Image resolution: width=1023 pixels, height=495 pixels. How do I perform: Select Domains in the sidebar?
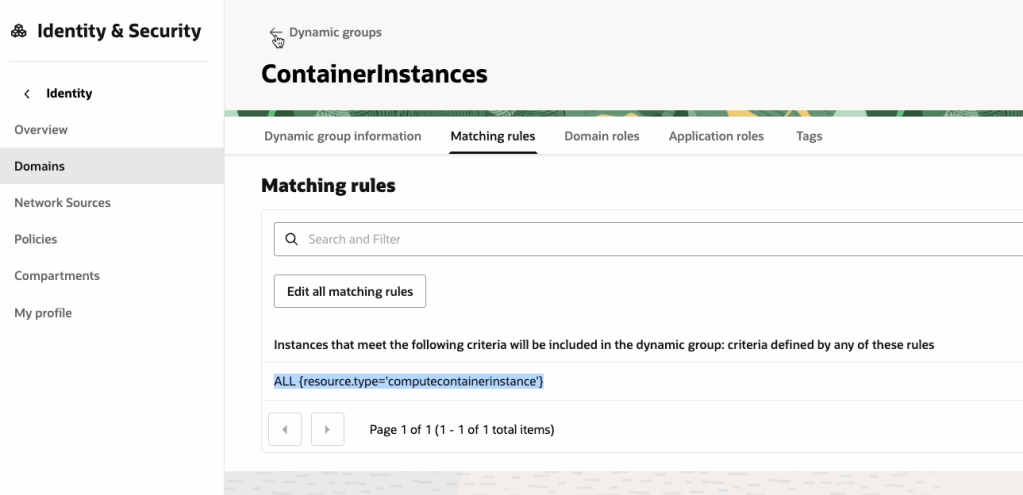point(39,166)
